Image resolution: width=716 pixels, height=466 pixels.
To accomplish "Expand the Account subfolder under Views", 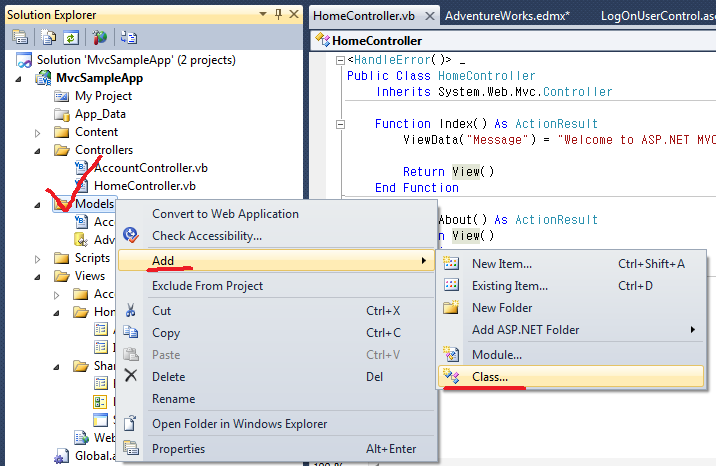I will click(57, 295).
